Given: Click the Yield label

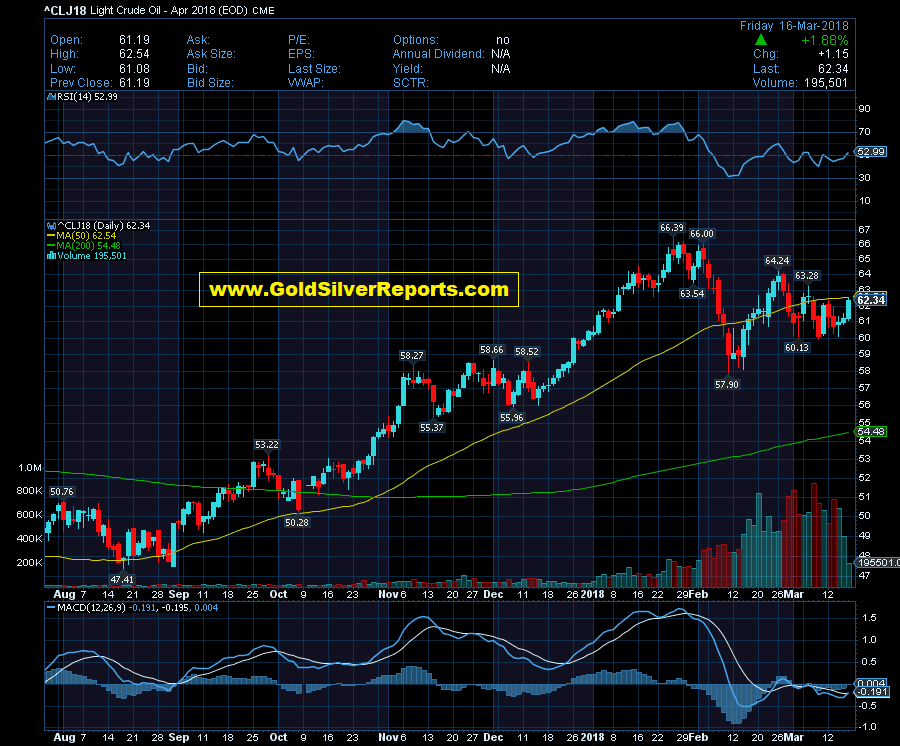Looking at the screenshot, I should click(408, 69).
